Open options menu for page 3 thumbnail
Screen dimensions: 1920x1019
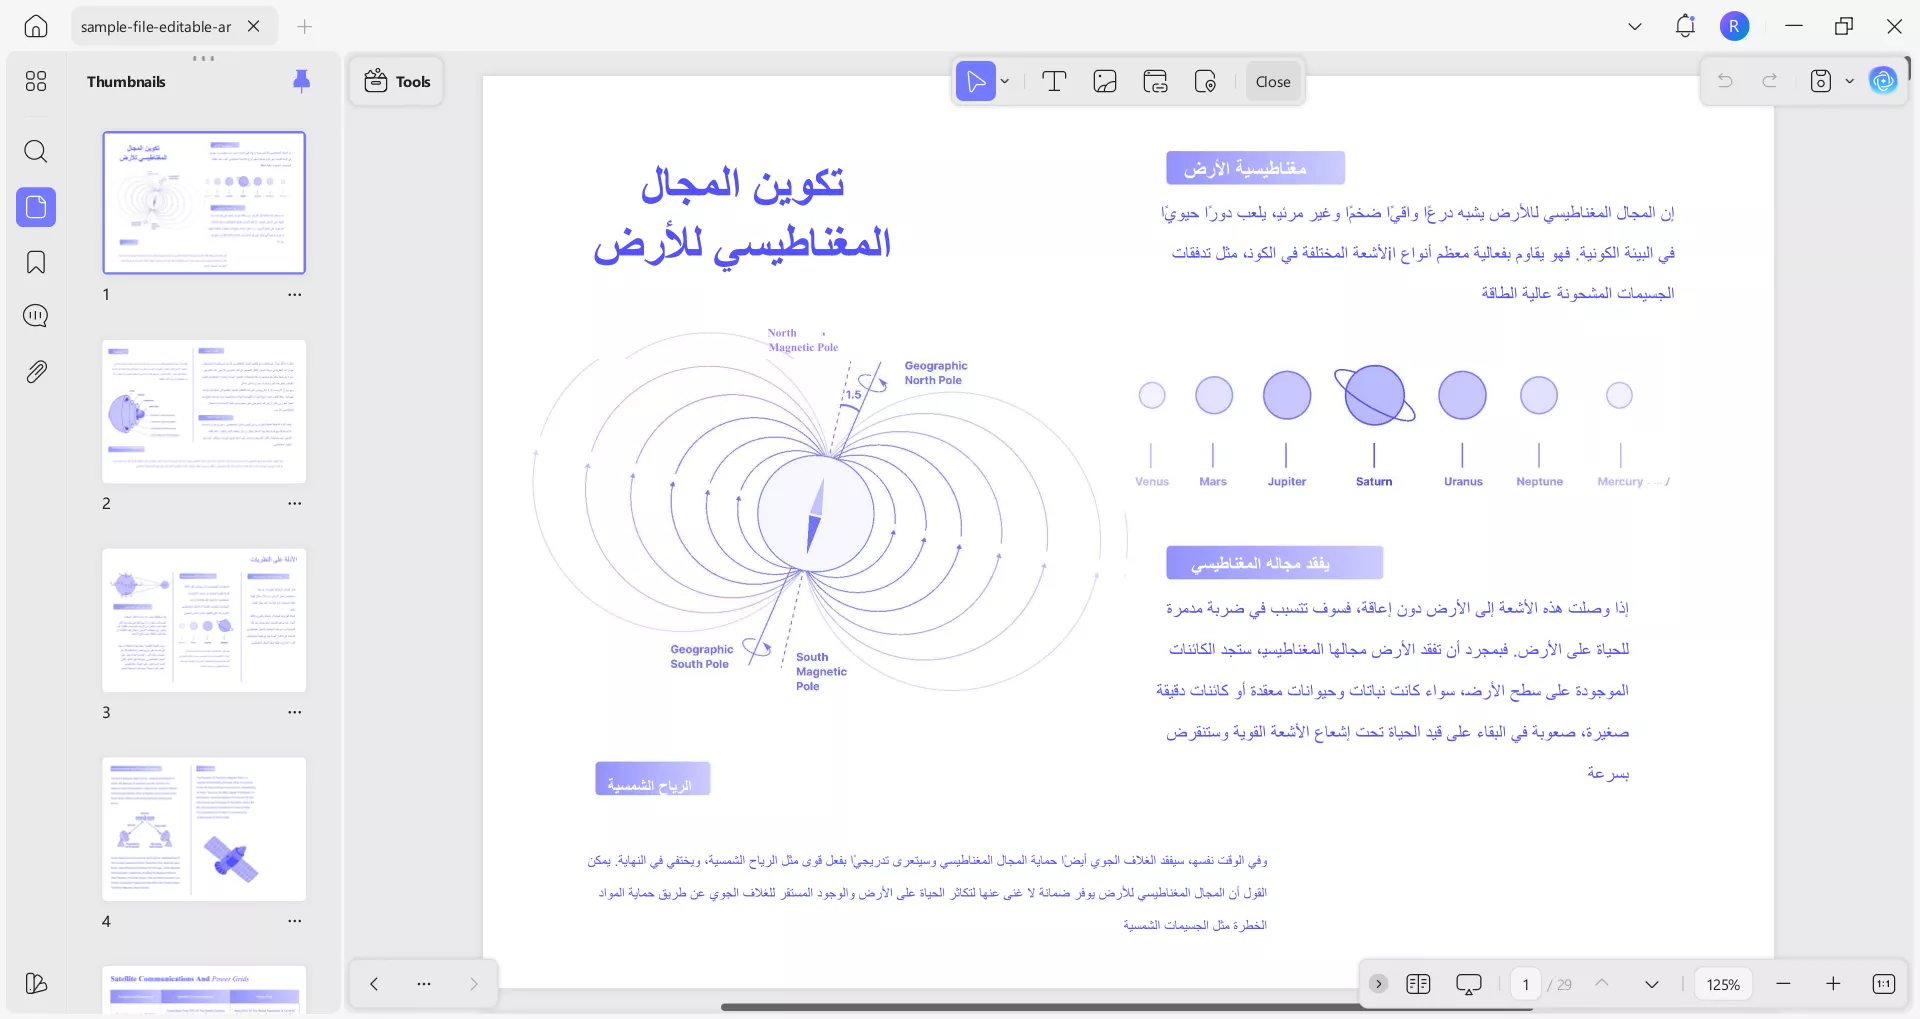coord(294,713)
